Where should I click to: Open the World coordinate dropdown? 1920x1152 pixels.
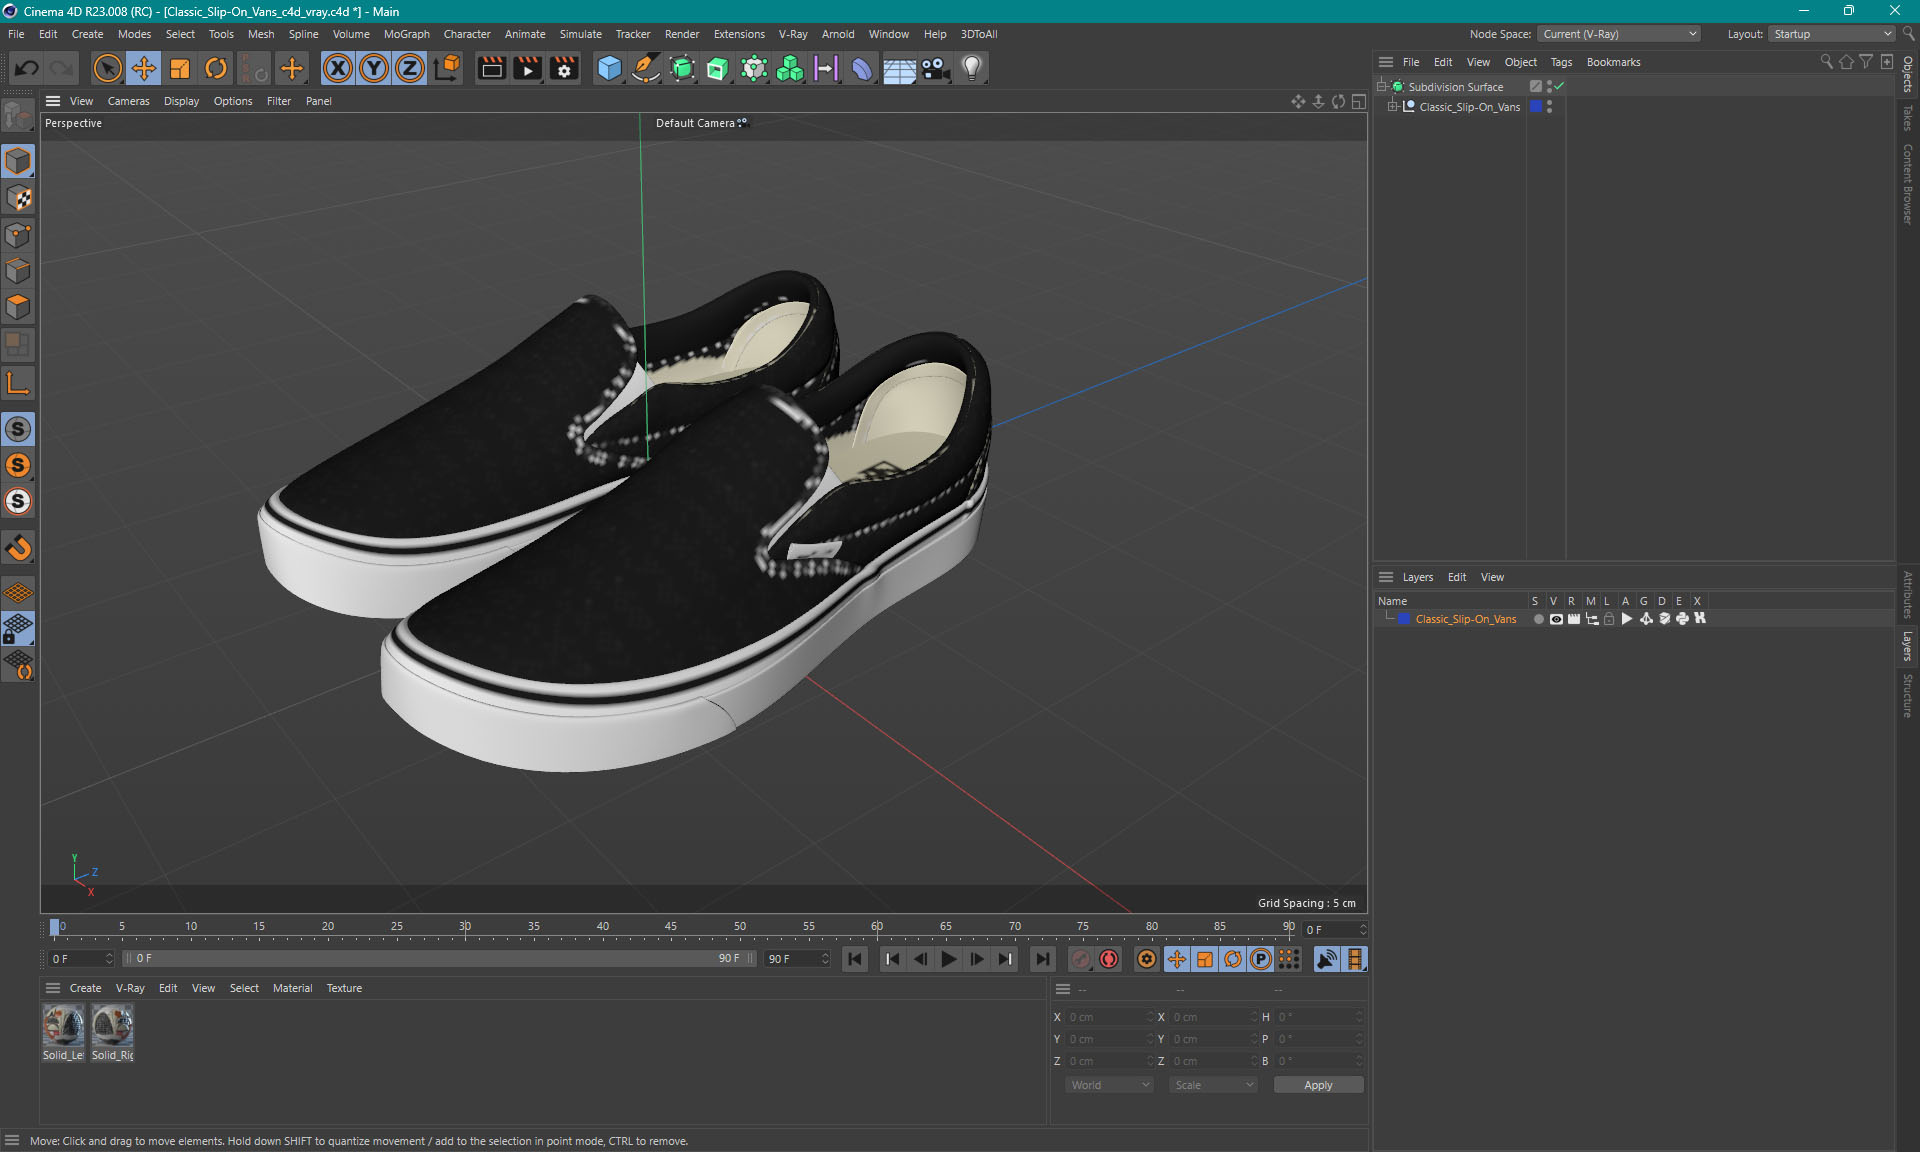click(x=1108, y=1085)
